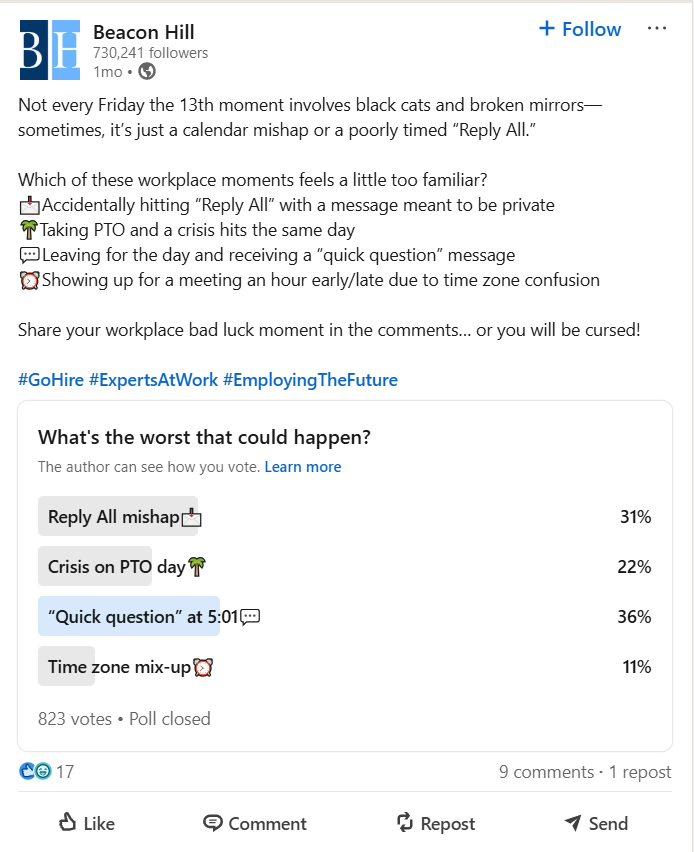This screenshot has height=852, width=694.
Task: View the 17 reactions icons
Action: click(x=35, y=771)
